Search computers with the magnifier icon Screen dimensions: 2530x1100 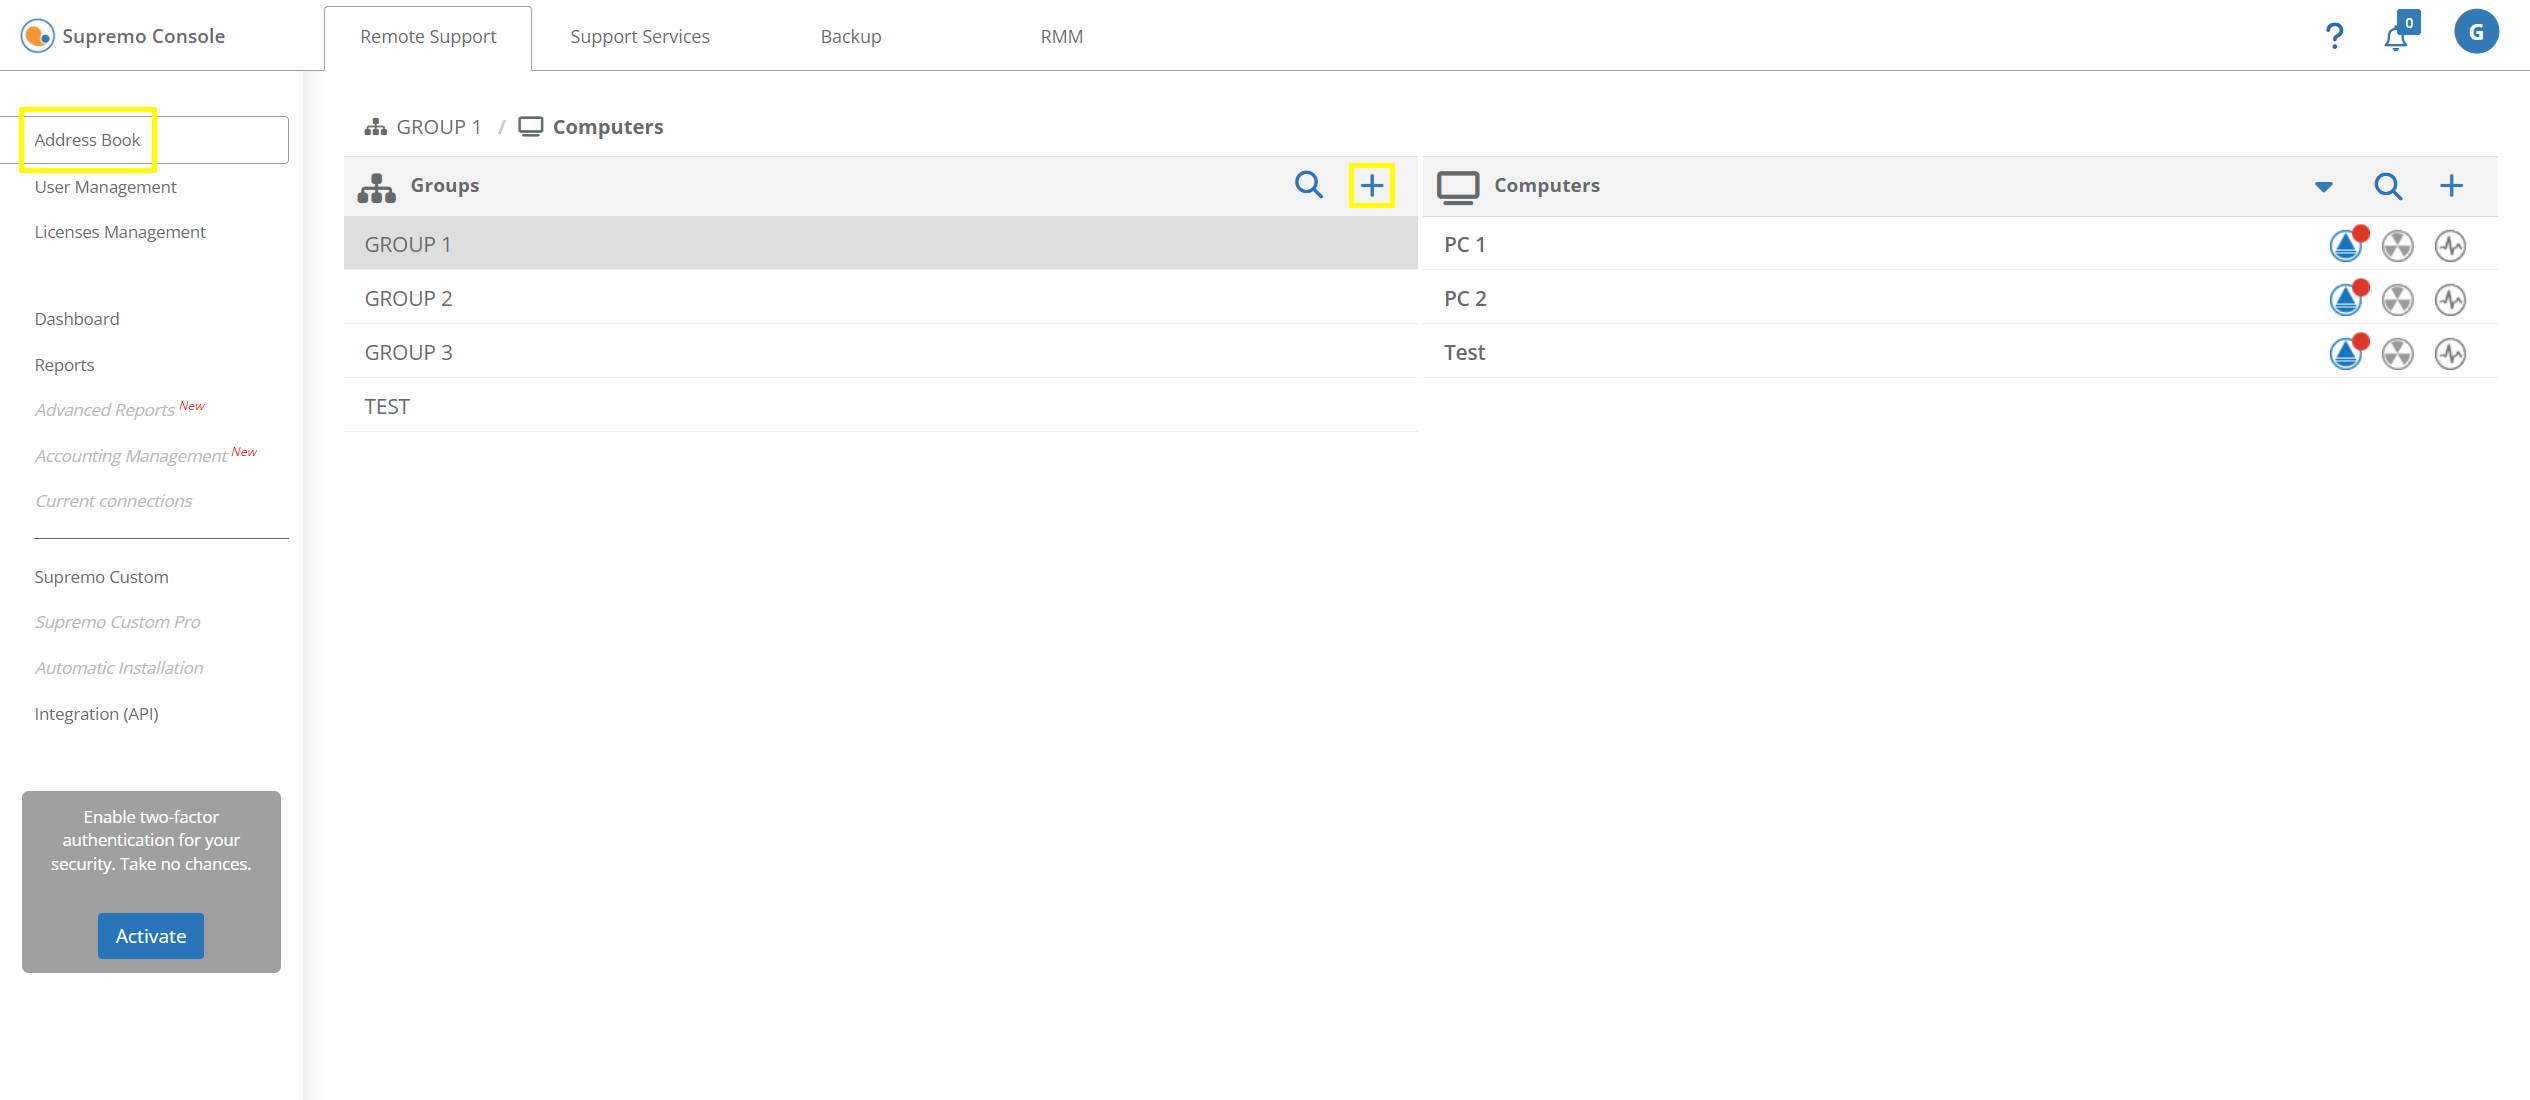2388,186
